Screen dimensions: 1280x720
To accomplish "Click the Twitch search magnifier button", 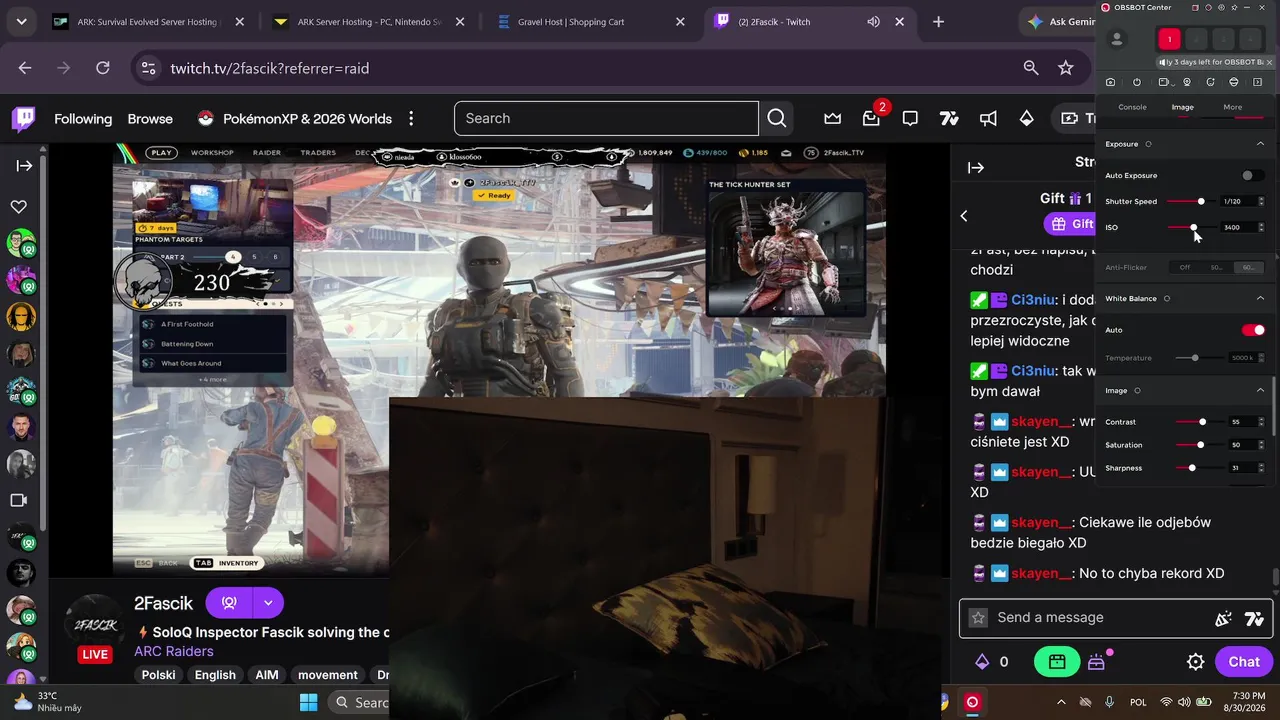I will tap(777, 118).
